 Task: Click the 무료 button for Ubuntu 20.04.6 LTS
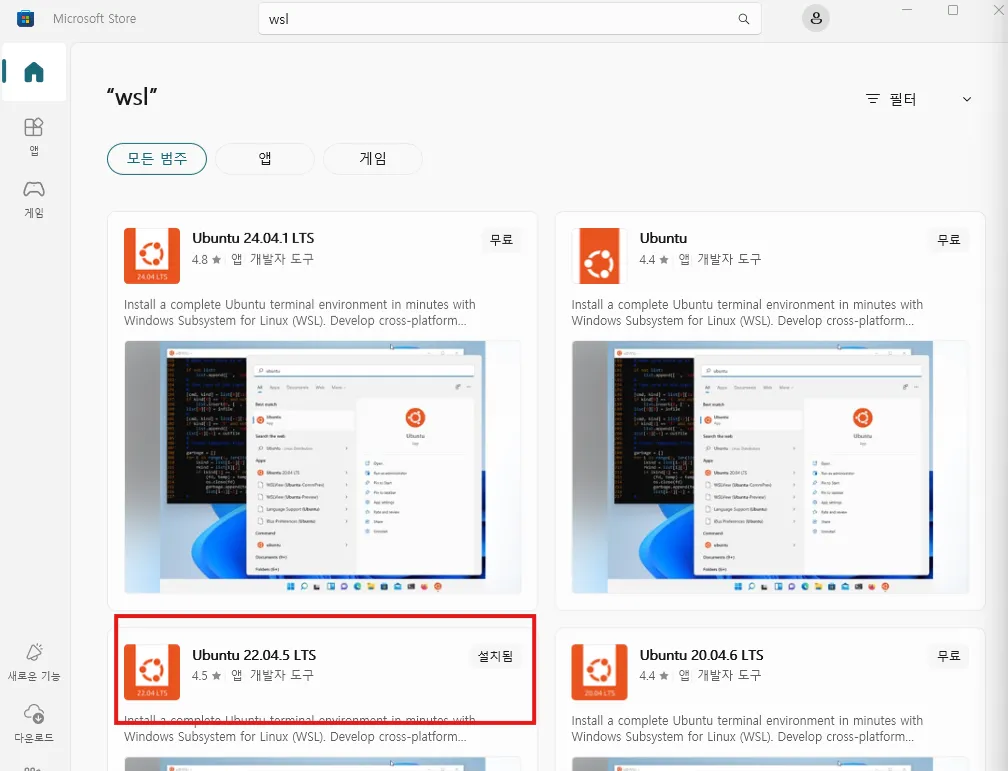click(949, 656)
